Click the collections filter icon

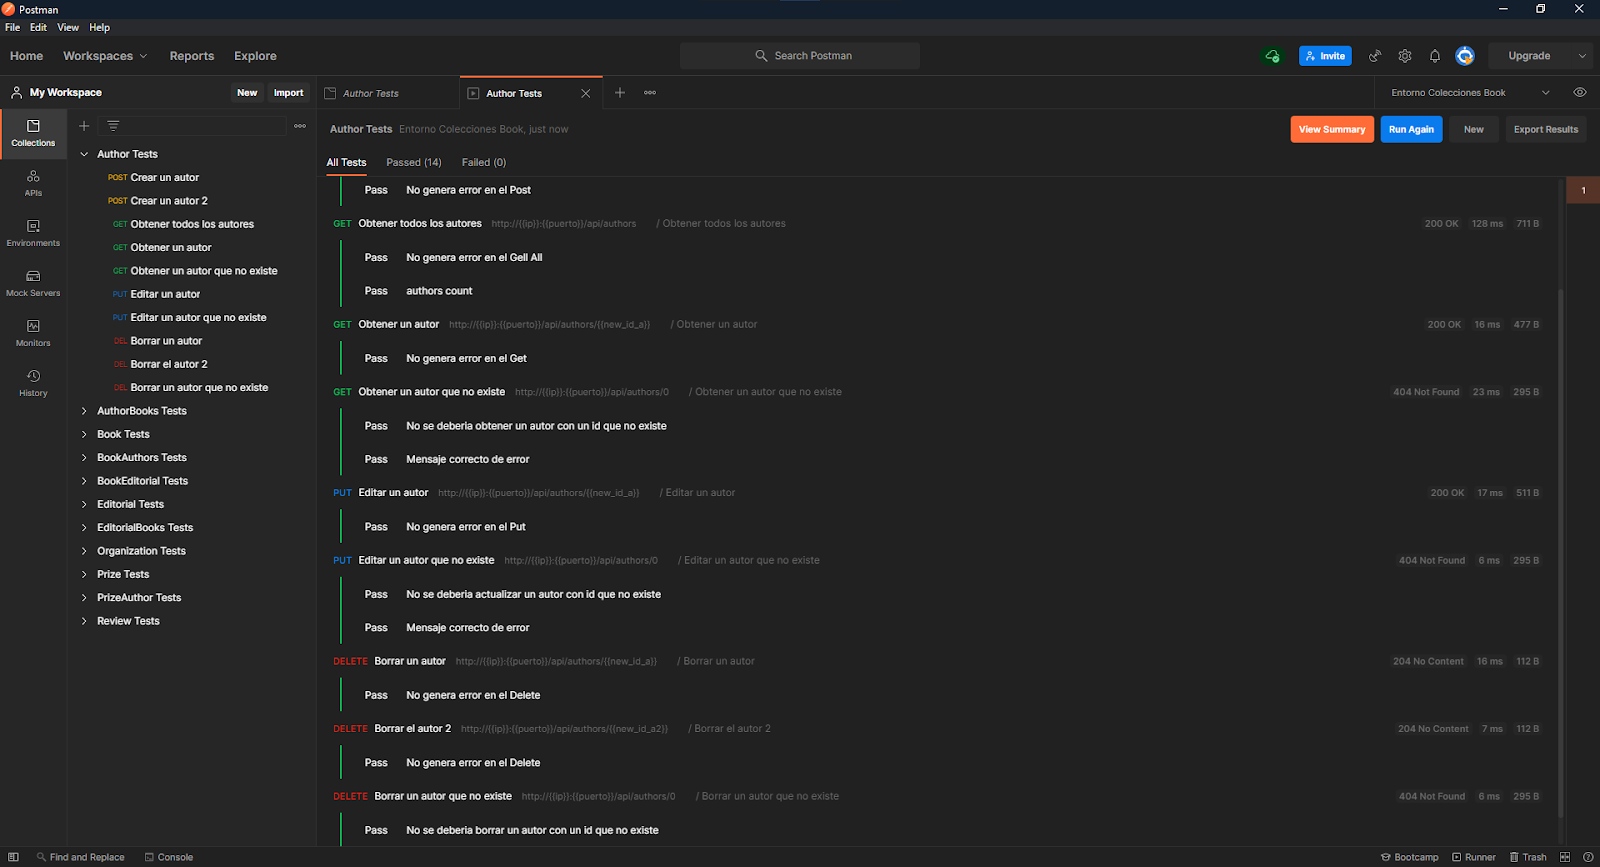coord(113,126)
